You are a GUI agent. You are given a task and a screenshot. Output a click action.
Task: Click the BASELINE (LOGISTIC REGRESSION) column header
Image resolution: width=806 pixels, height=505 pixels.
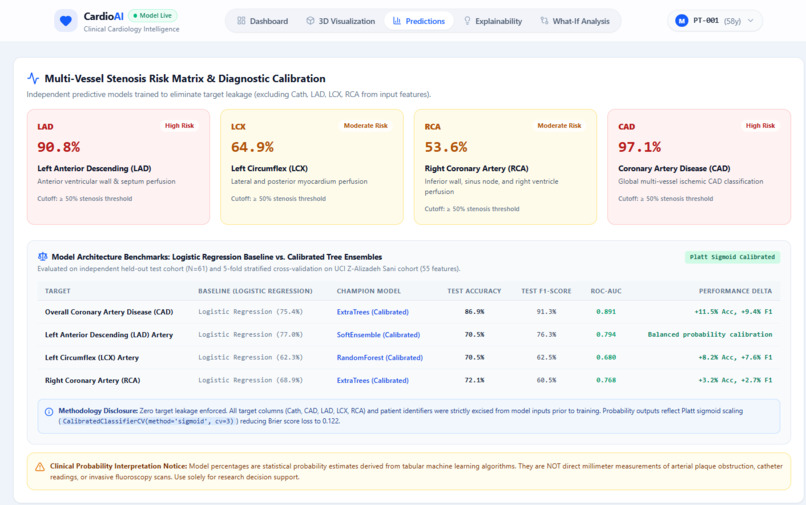(255, 291)
